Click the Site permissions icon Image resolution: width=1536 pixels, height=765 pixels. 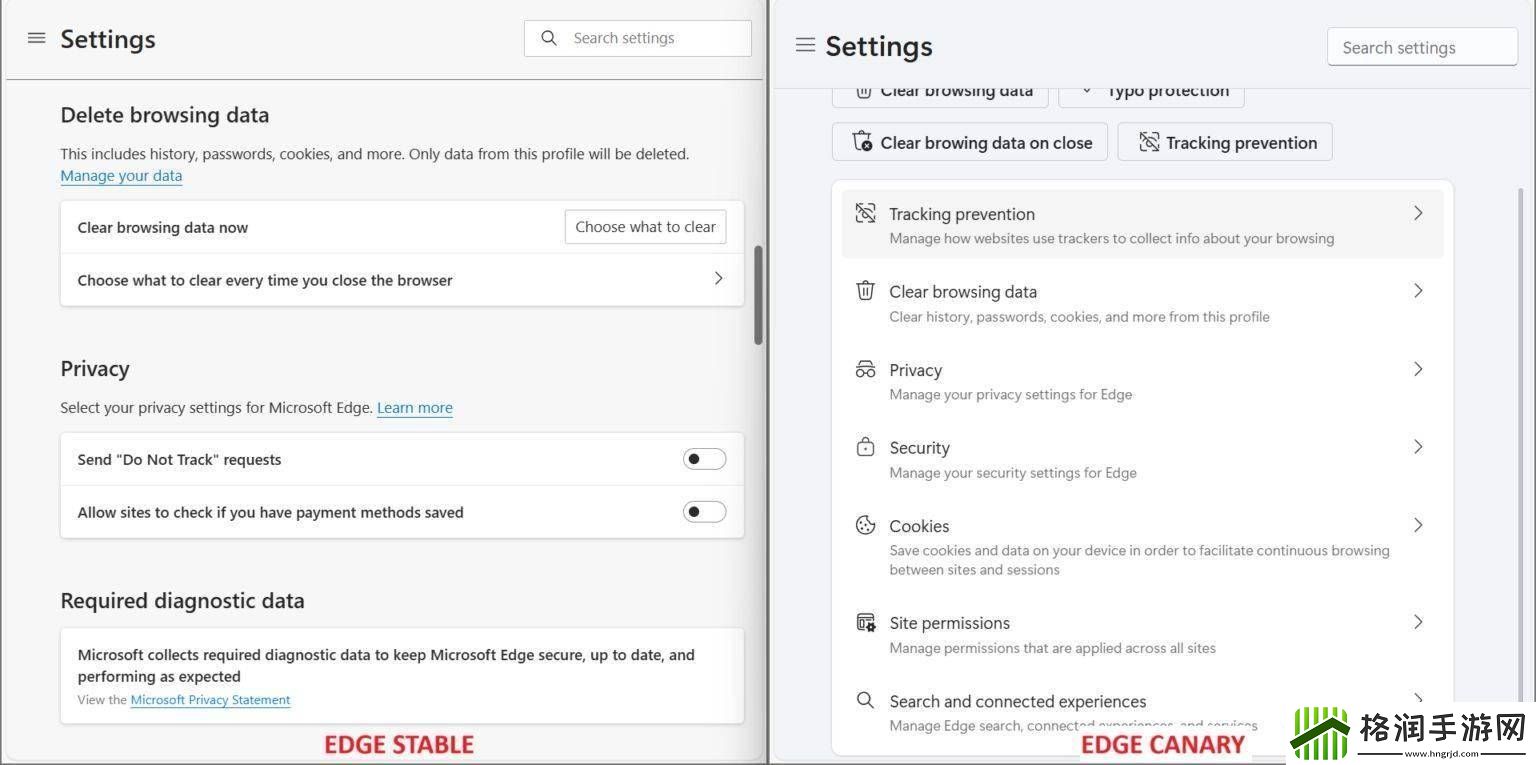(x=865, y=622)
